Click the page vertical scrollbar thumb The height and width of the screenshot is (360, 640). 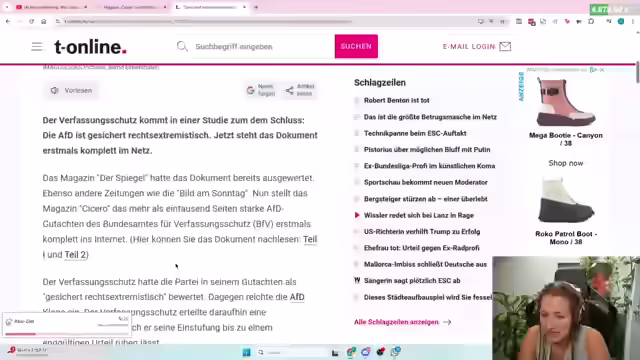[x=638, y=73]
